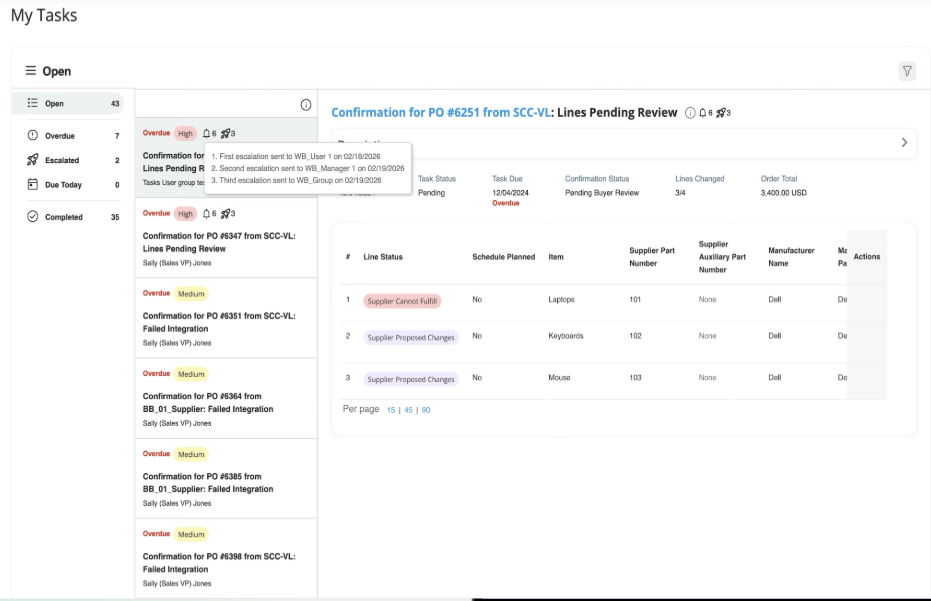Open task Confirmation for PO #6351 Failed Integration
This screenshot has height=601, width=931.
(x=226, y=318)
